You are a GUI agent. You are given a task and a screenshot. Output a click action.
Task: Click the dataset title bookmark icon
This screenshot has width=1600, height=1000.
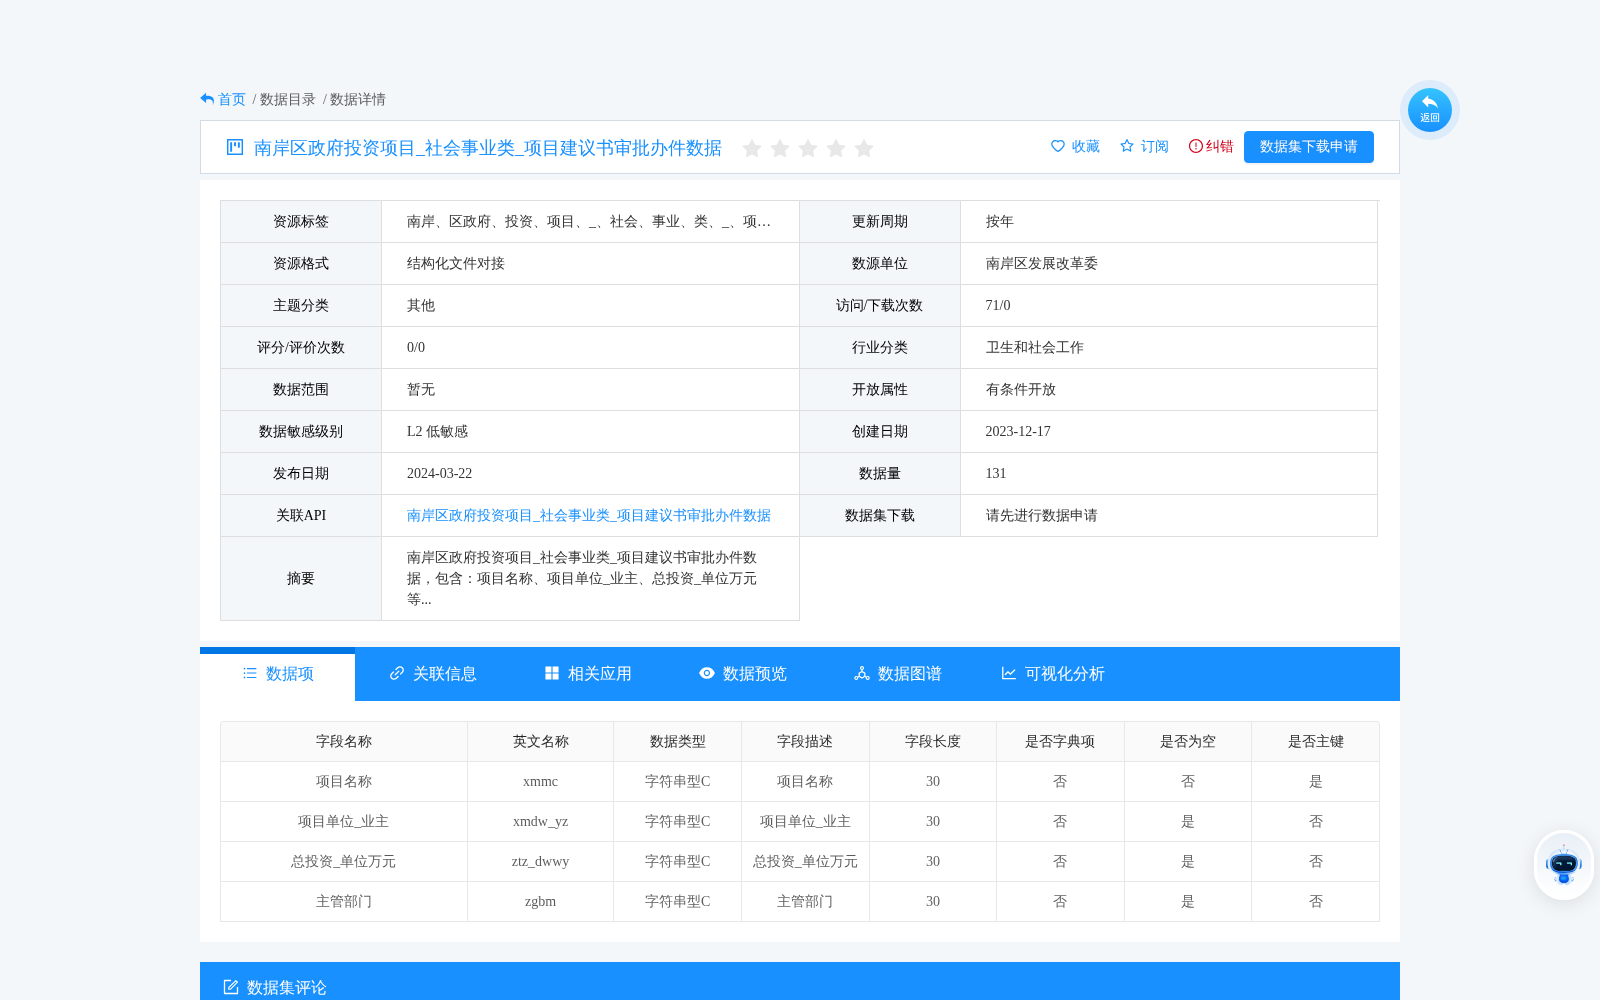coord(235,147)
